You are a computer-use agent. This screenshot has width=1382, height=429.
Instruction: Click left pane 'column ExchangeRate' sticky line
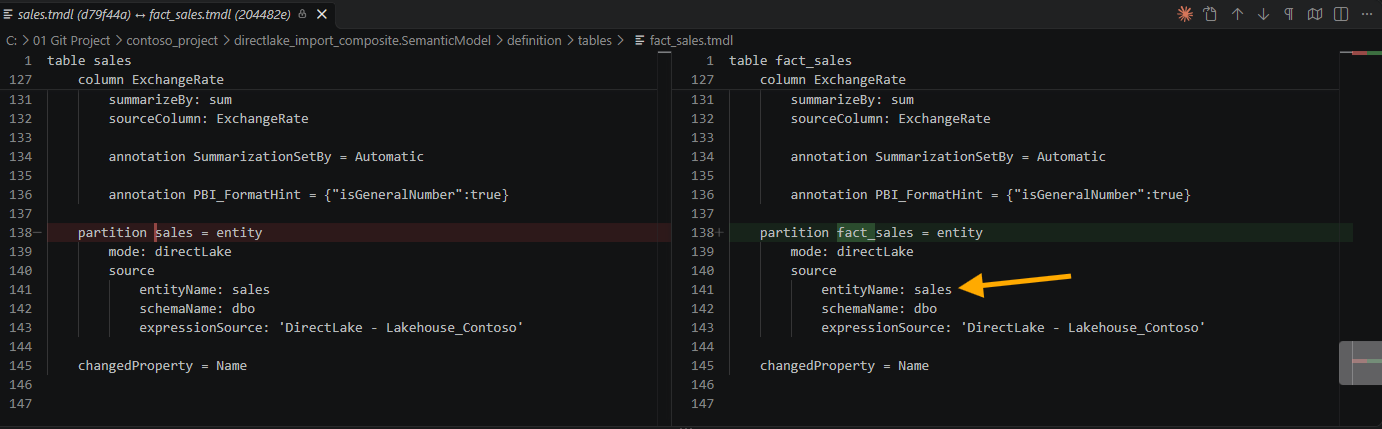pyautogui.click(x=151, y=80)
